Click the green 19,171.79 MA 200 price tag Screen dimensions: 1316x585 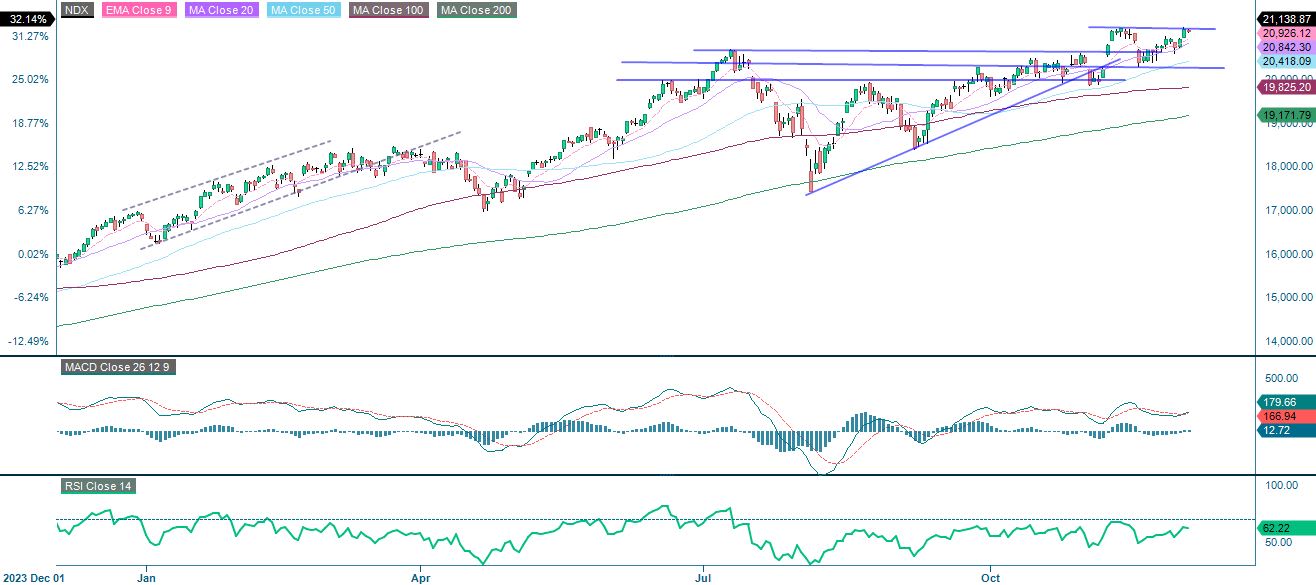(1286, 115)
